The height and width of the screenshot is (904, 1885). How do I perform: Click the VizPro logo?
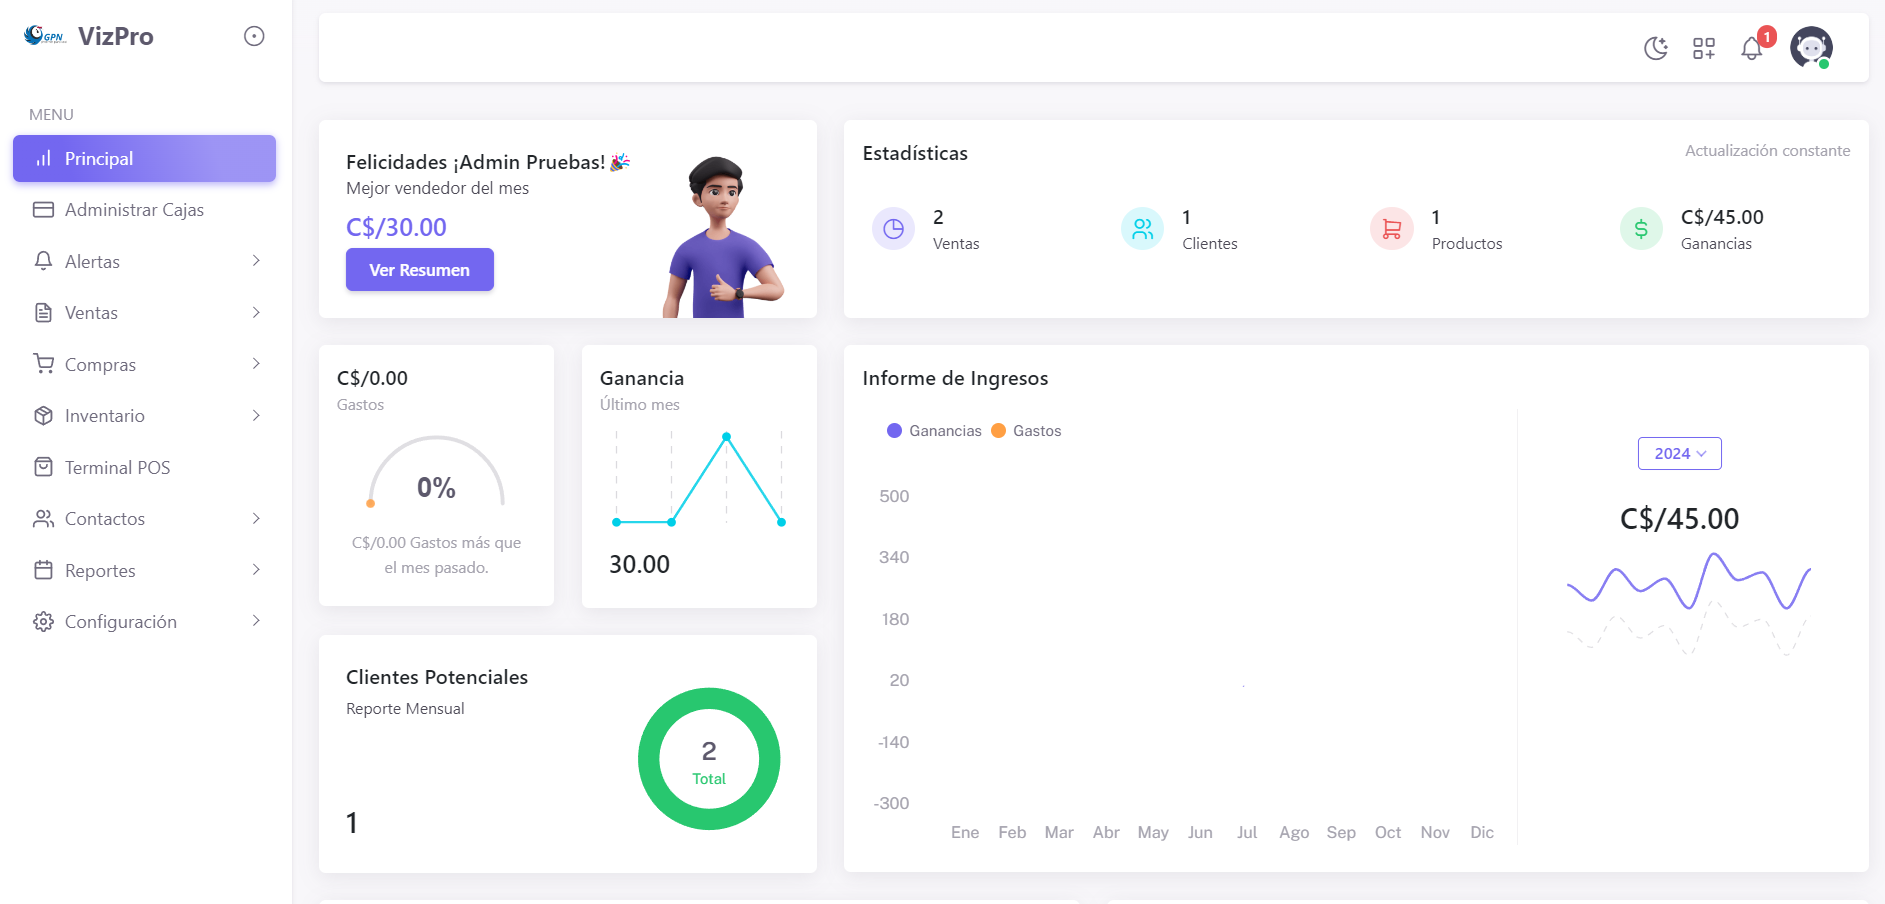89,36
